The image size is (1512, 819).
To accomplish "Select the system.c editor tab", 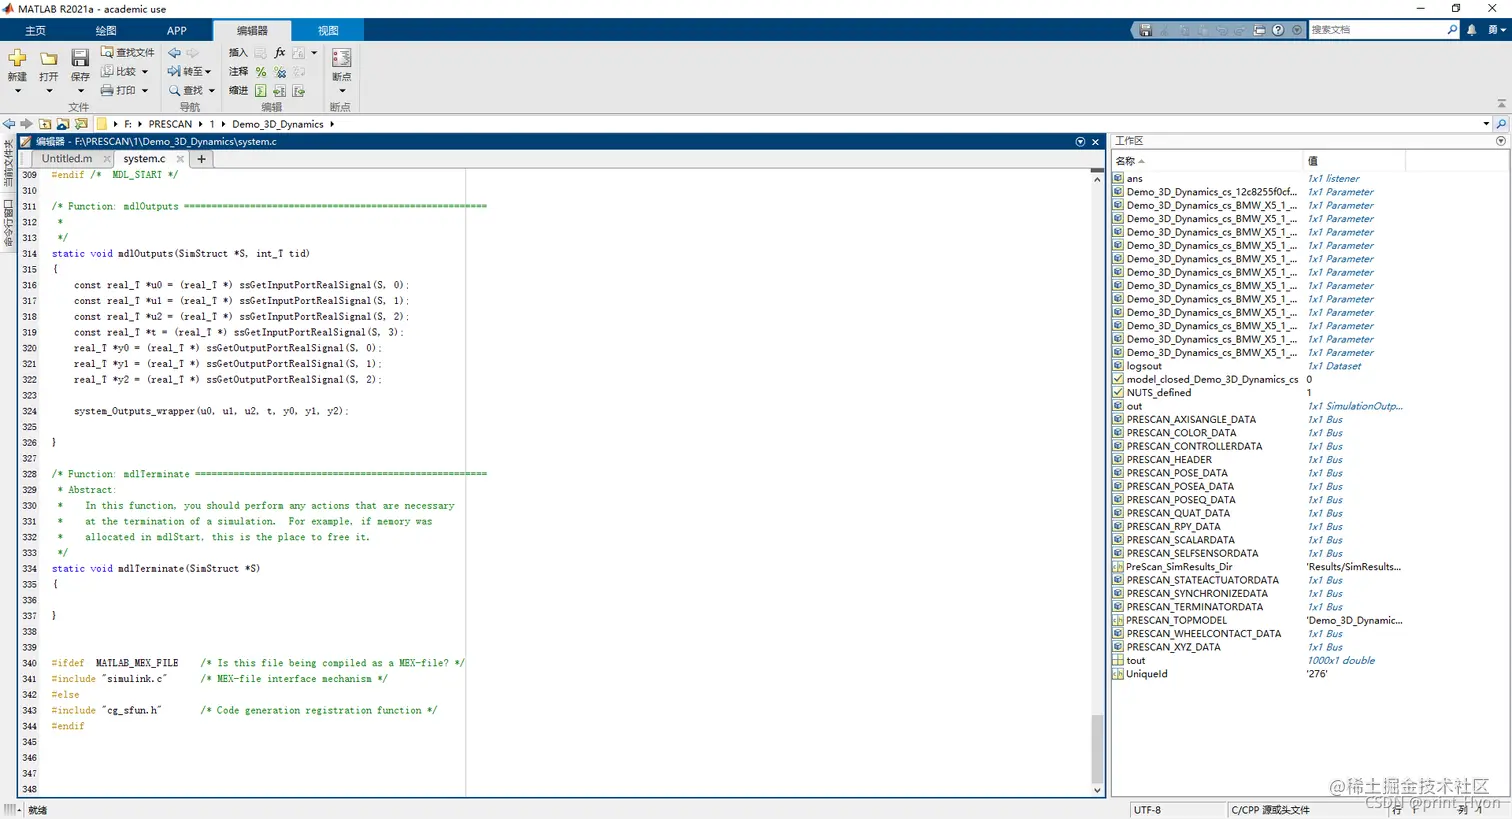I will point(144,159).
